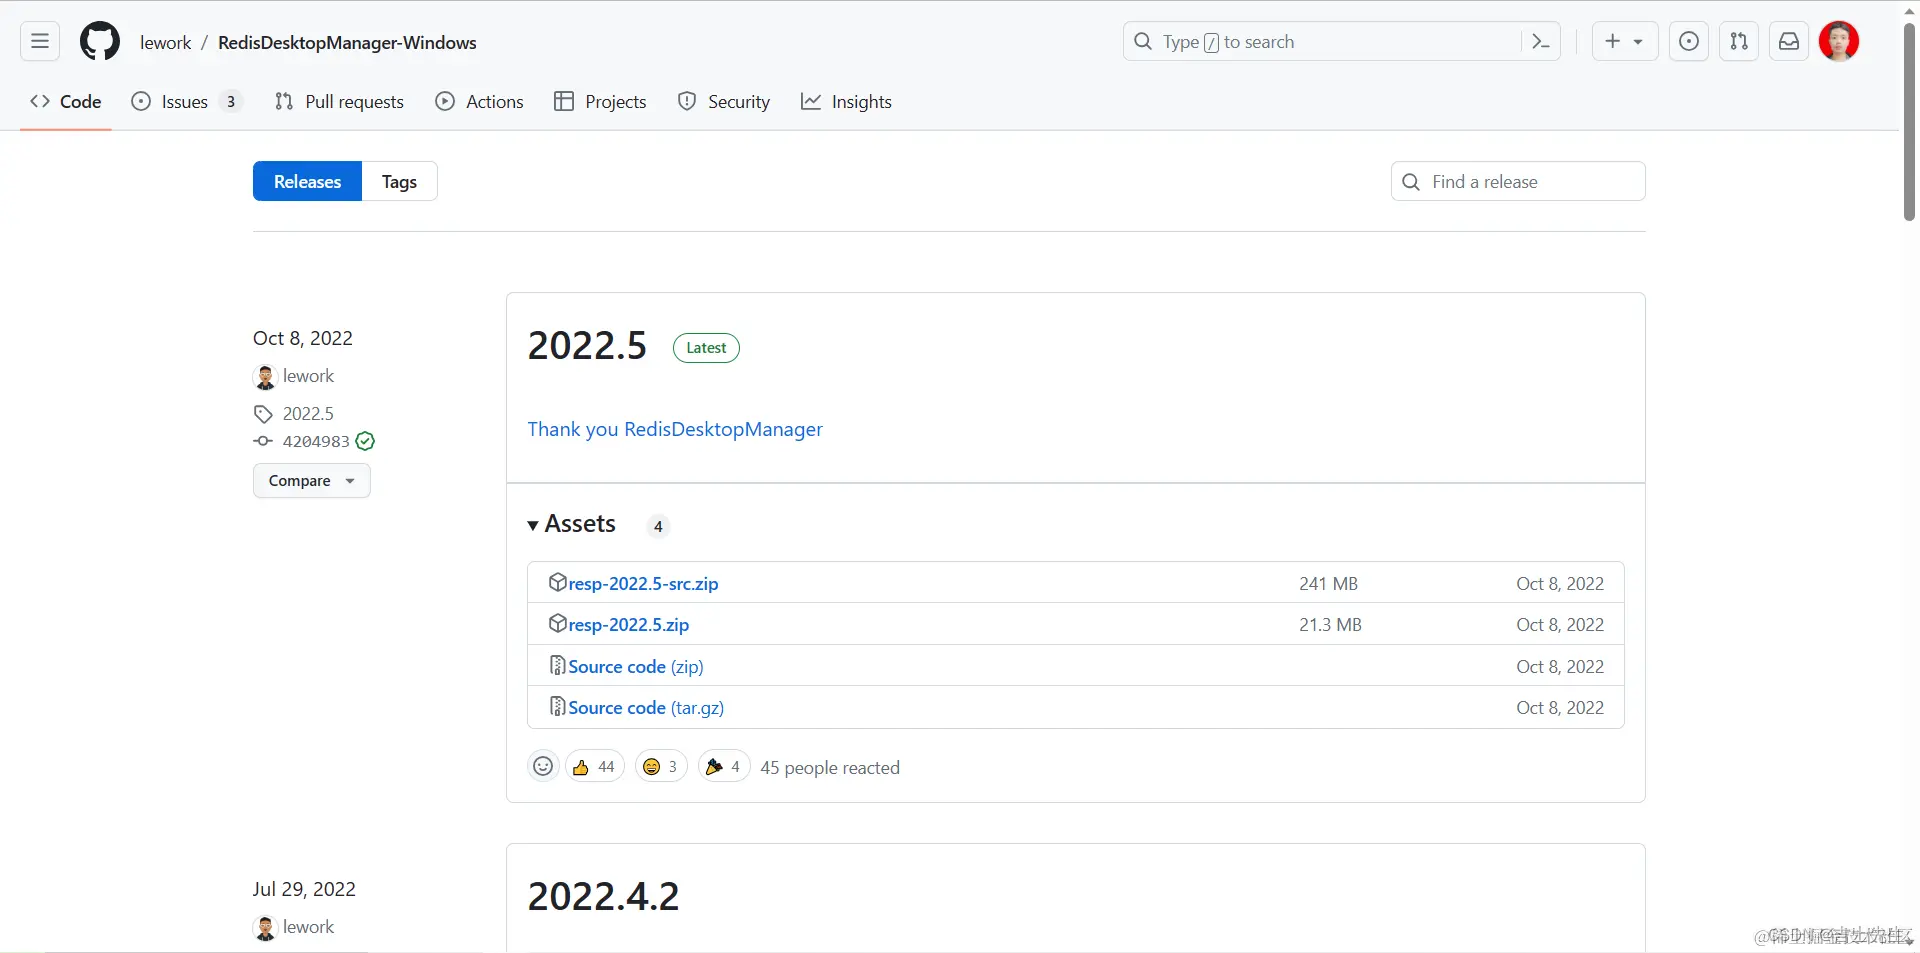Select the Releases button
Viewport: 1920px width, 953px height.
click(x=307, y=182)
